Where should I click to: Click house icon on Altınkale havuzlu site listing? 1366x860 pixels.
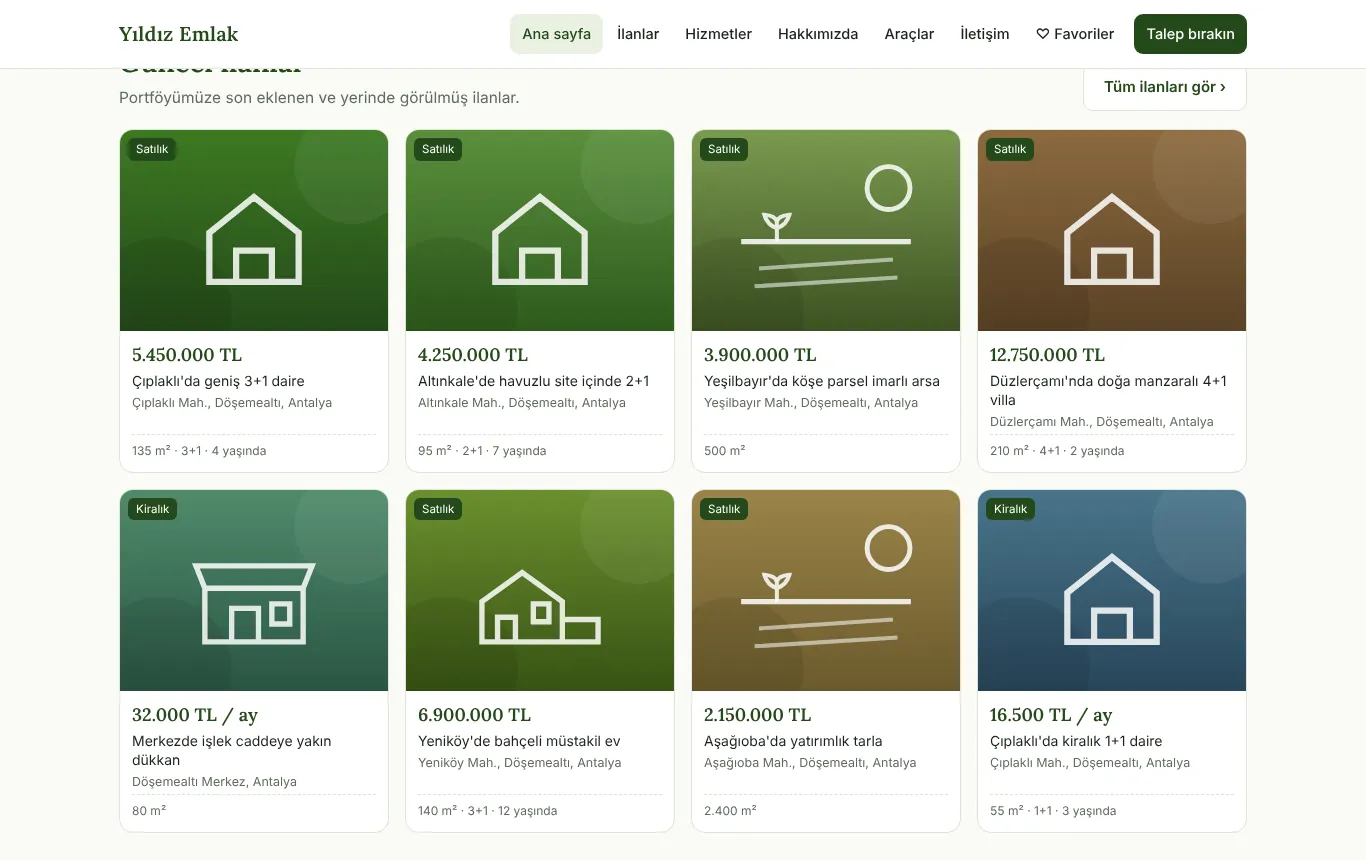pyautogui.click(x=540, y=239)
